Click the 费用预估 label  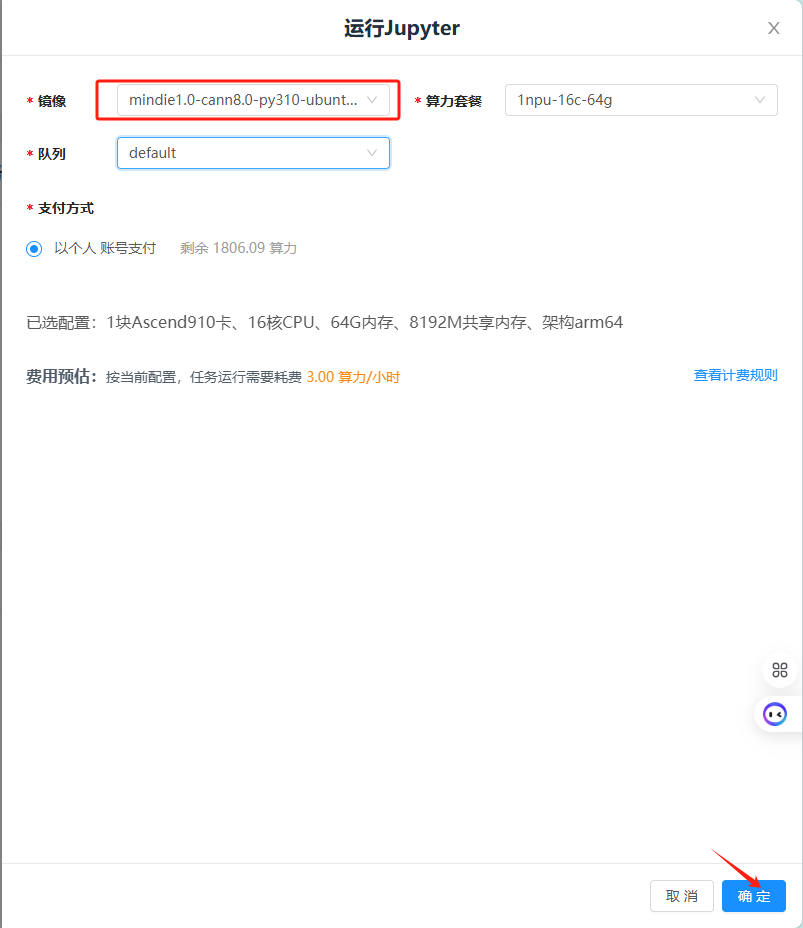tap(61, 376)
